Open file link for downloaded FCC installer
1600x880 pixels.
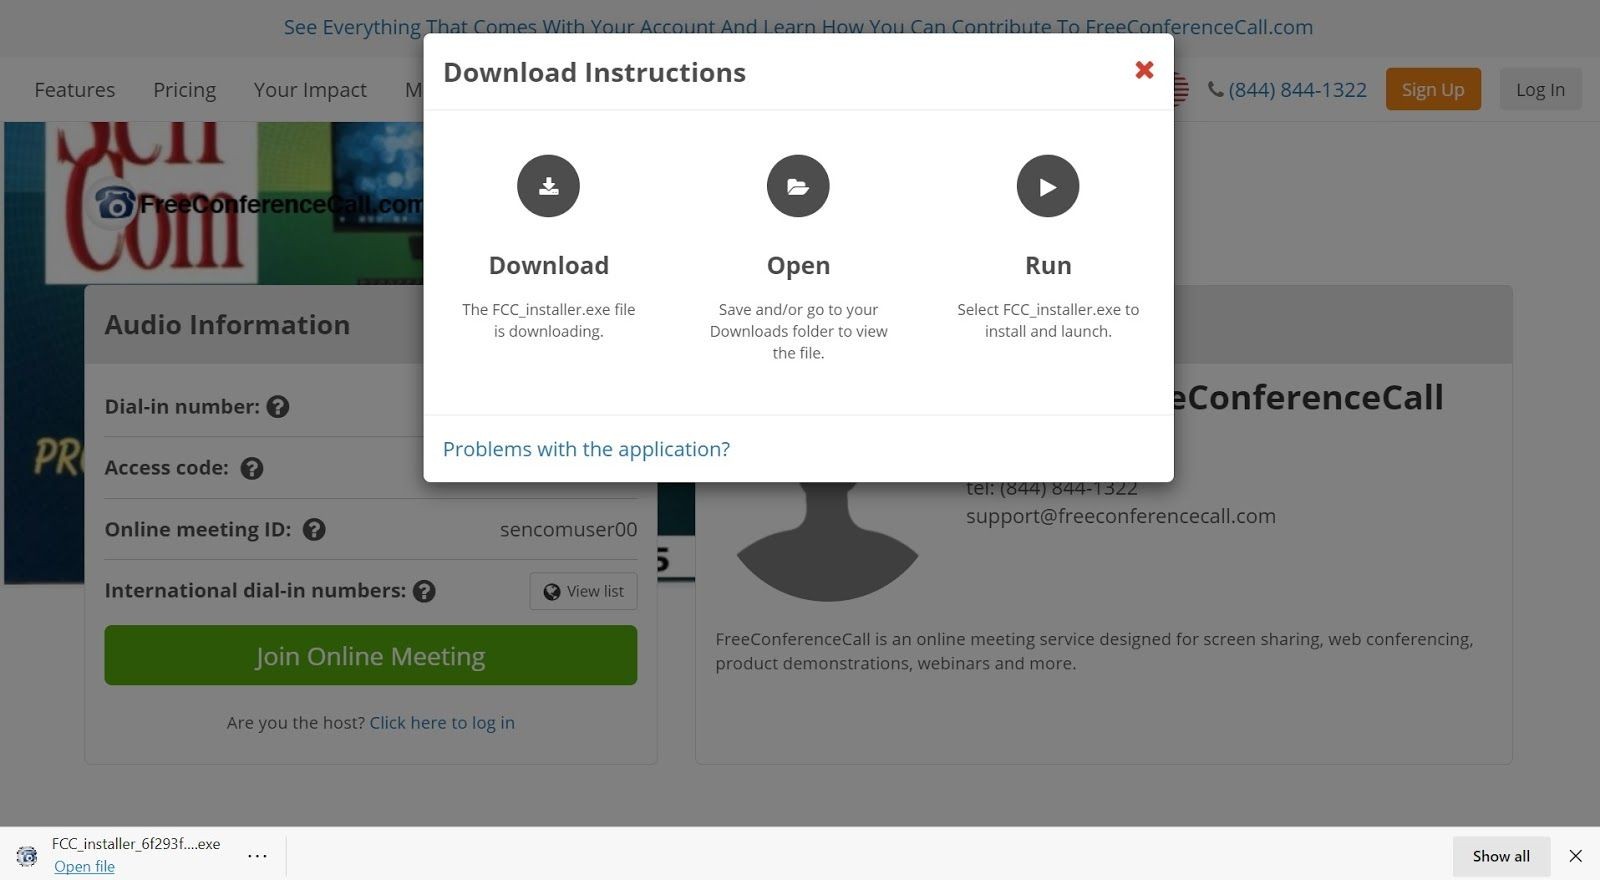(84, 866)
